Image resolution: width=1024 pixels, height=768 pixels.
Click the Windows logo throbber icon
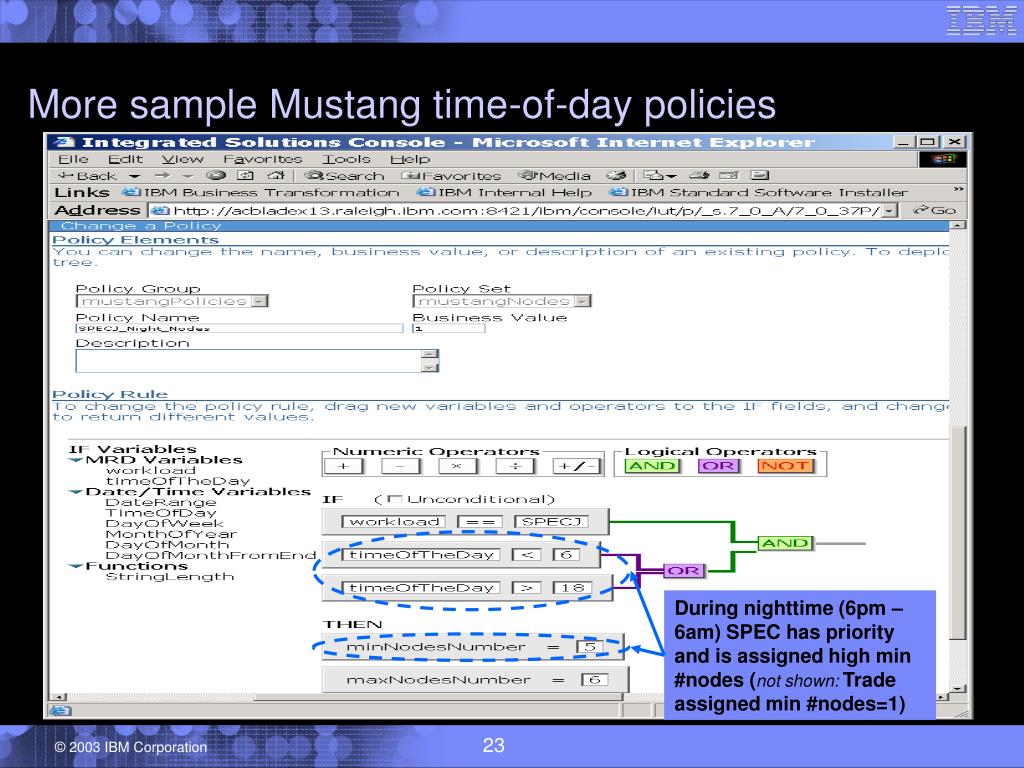click(942, 159)
